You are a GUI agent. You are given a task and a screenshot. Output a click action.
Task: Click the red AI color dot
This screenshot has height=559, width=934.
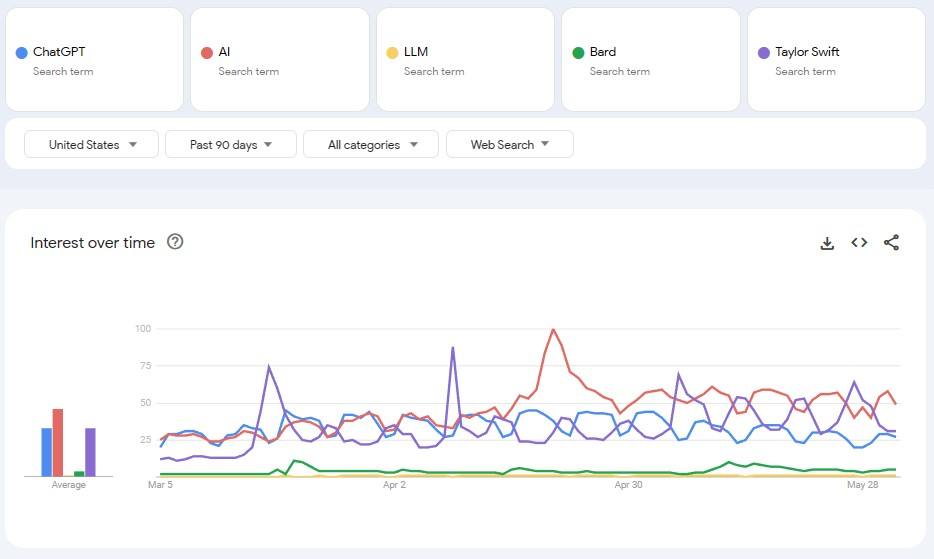pos(207,53)
